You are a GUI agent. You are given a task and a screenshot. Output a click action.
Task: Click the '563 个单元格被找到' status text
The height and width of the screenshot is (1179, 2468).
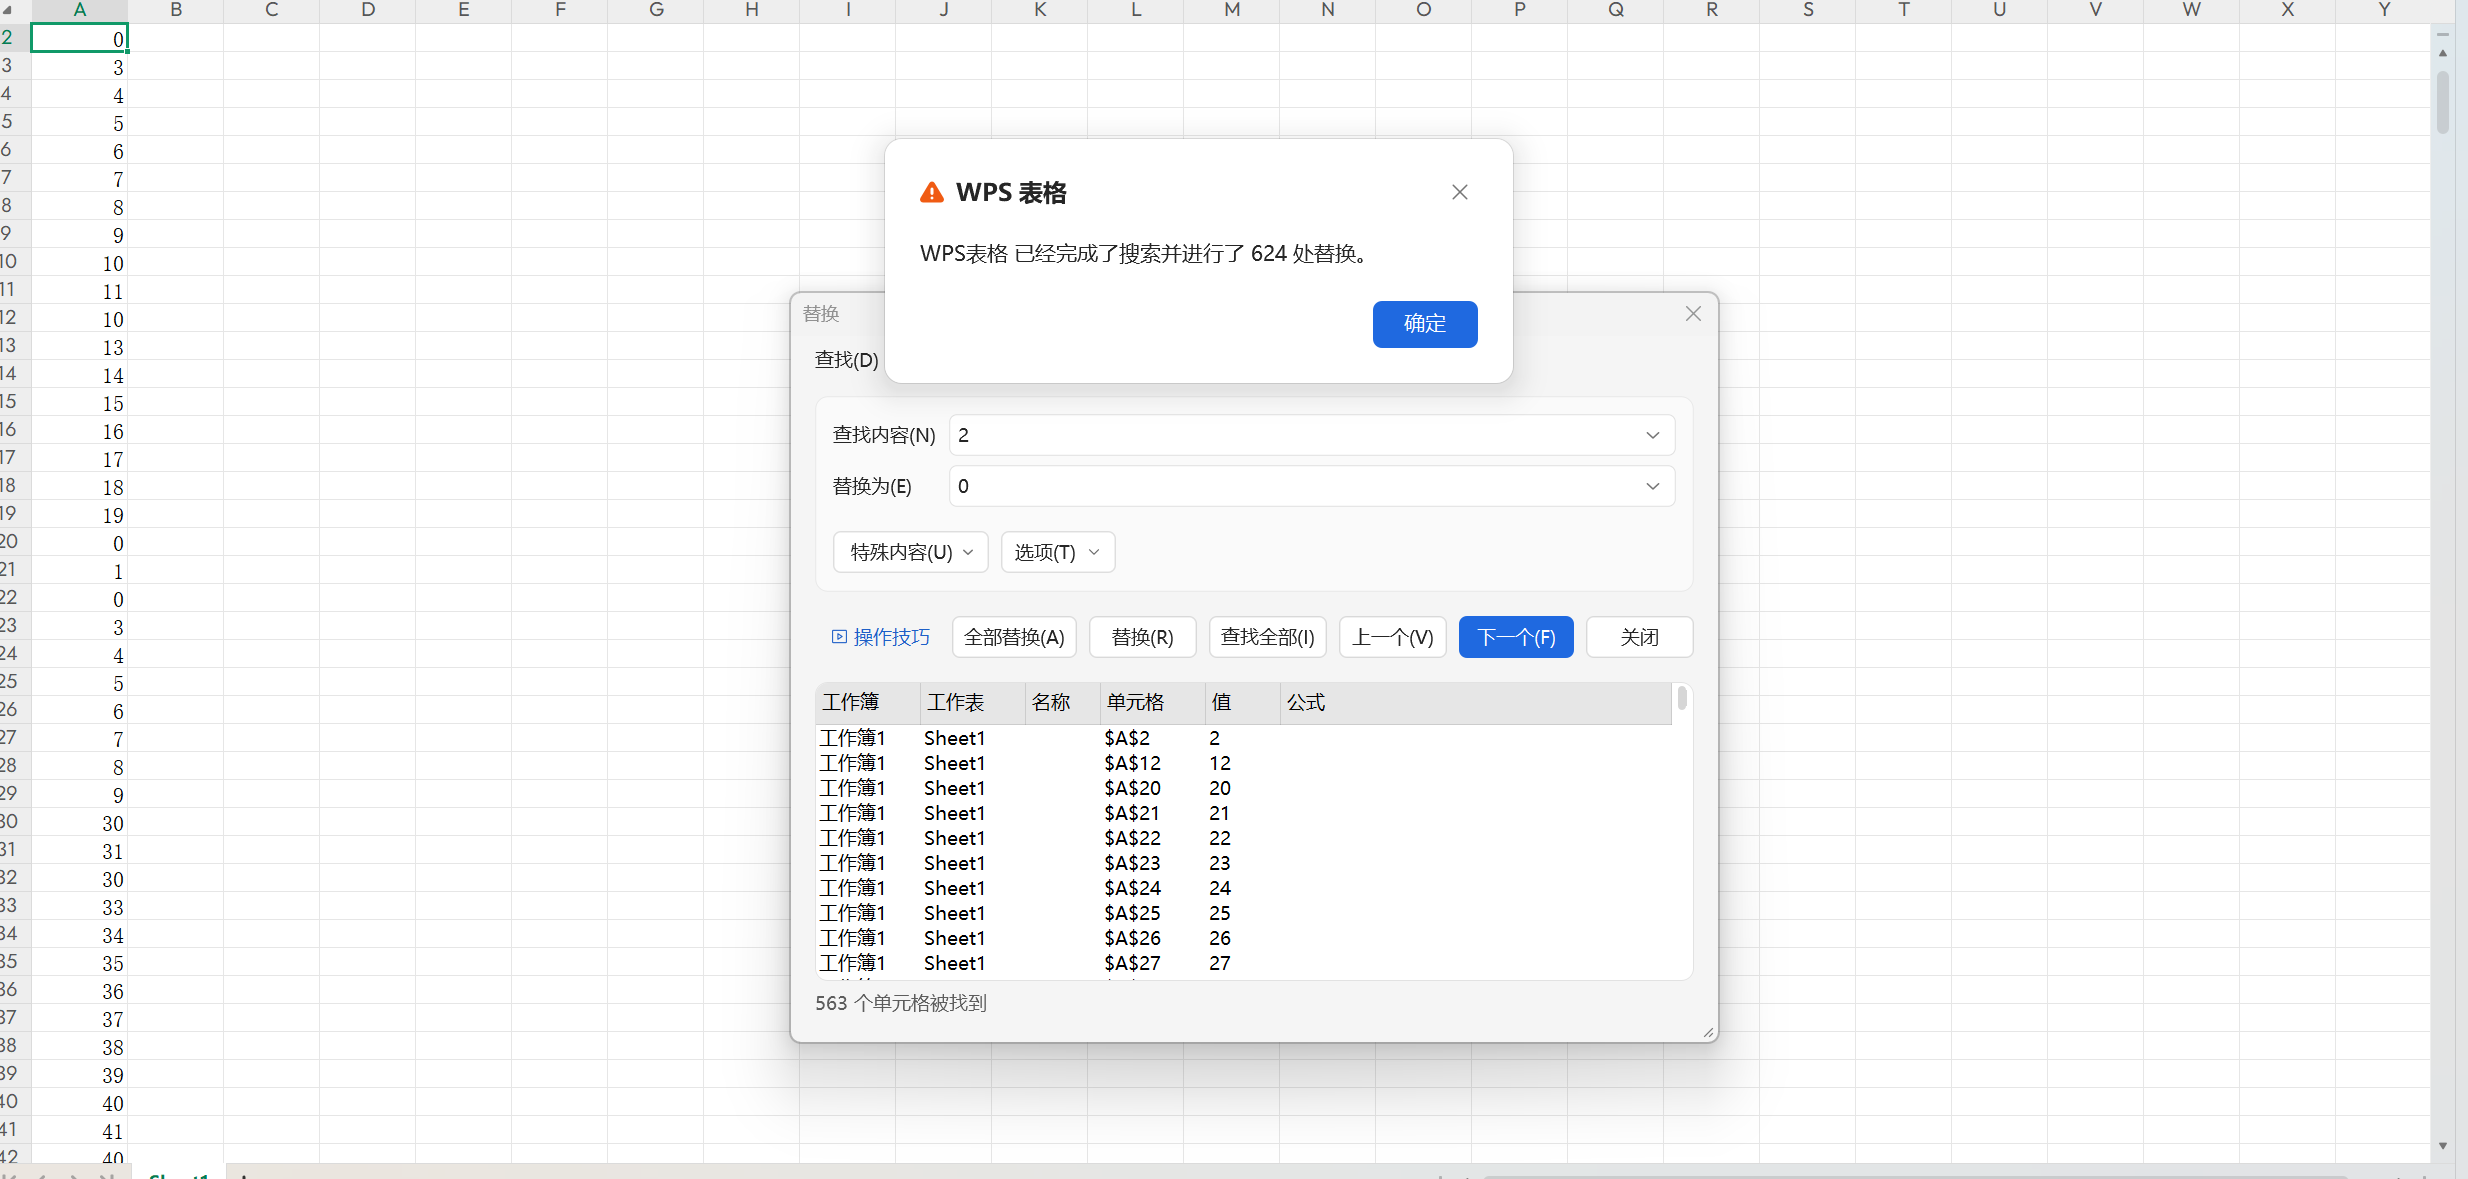(900, 1003)
